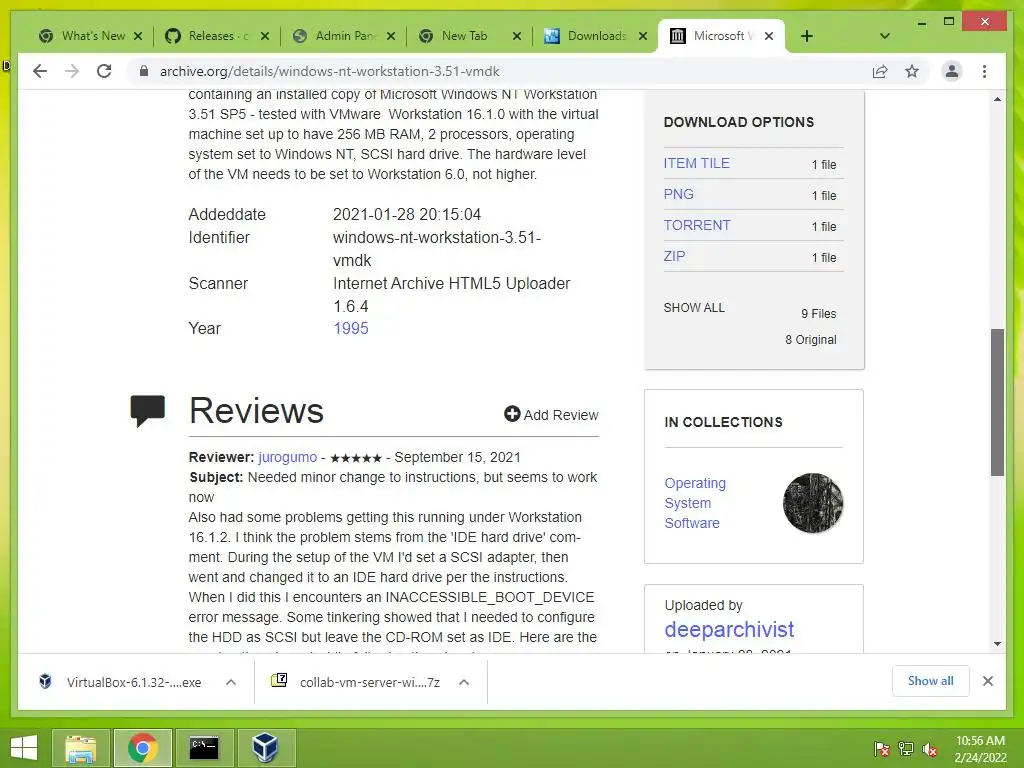Viewport: 1024px width, 768px height.
Task: Open the Windows Start menu
Action: coord(24,747)
